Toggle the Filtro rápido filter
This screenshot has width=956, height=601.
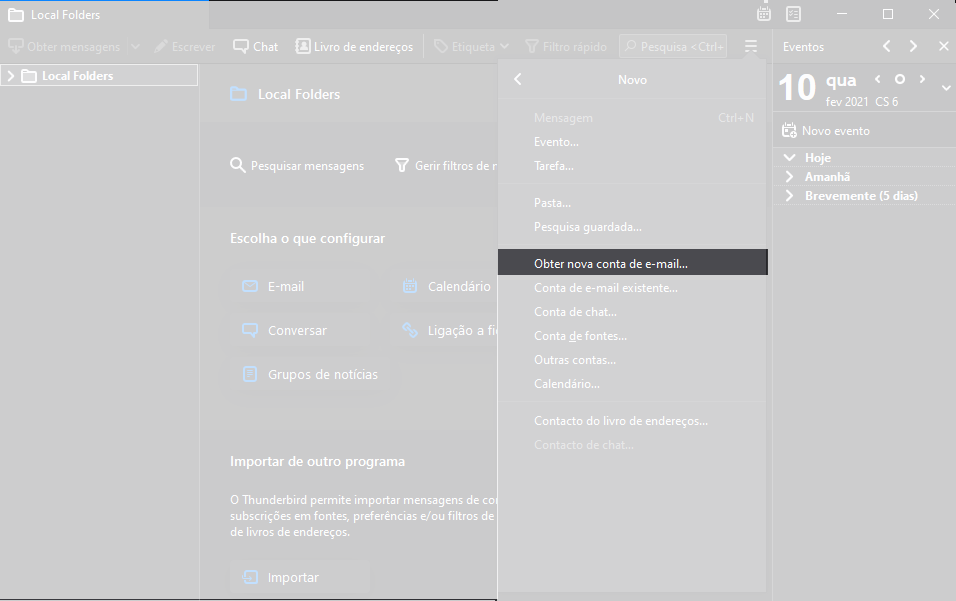tap(566, 46)
